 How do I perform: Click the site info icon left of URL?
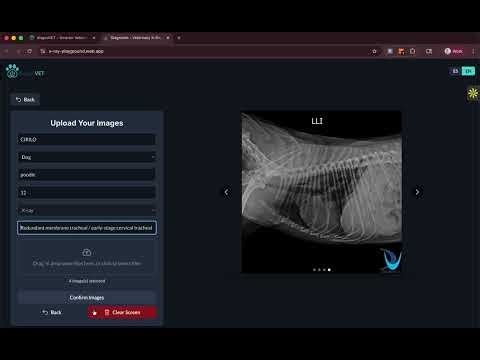coord(42,51)
